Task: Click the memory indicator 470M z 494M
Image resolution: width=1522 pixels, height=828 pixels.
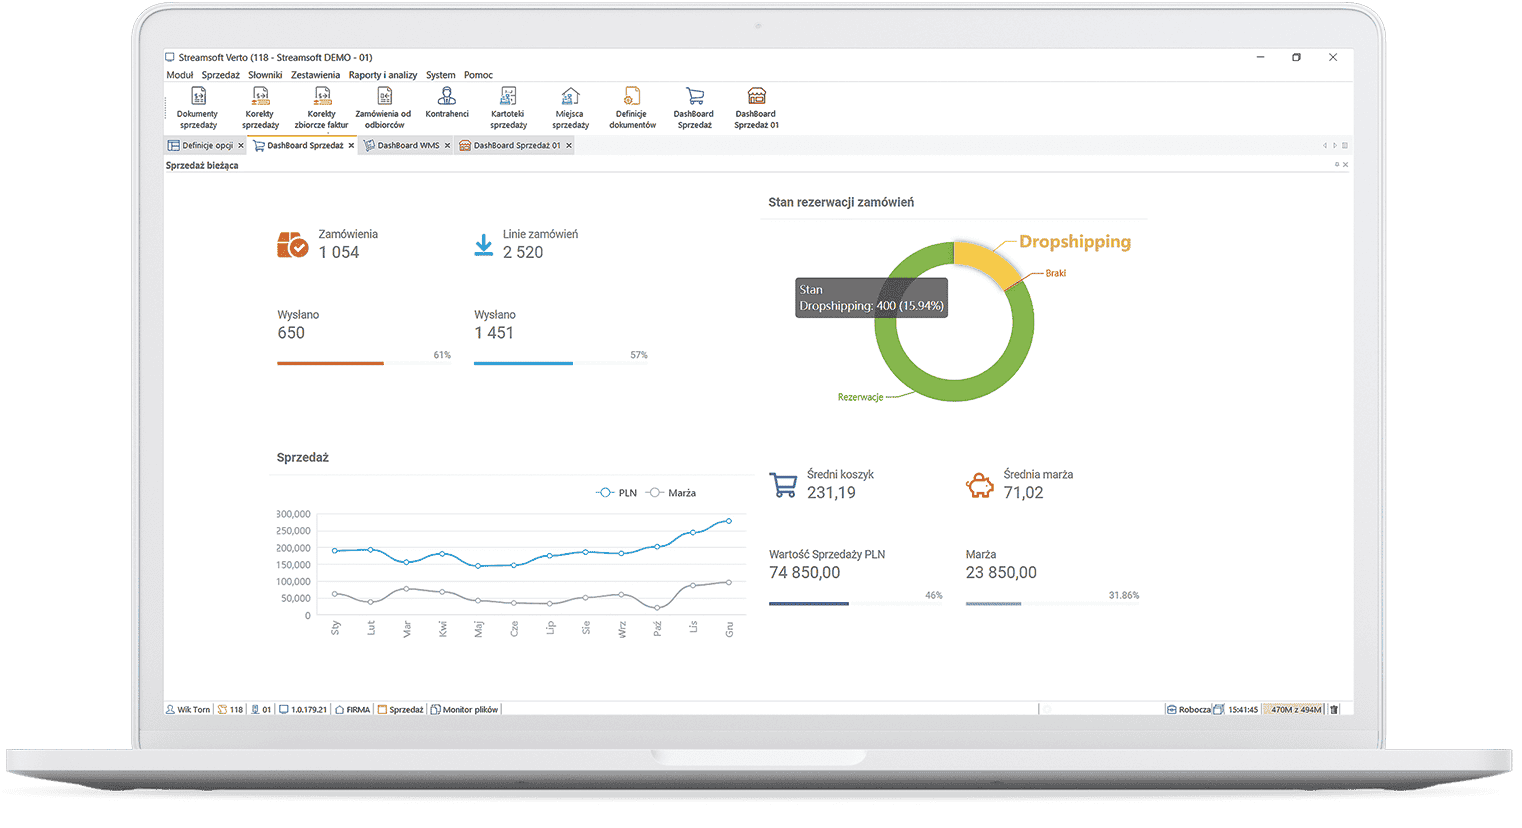Action: (1296, 710)
